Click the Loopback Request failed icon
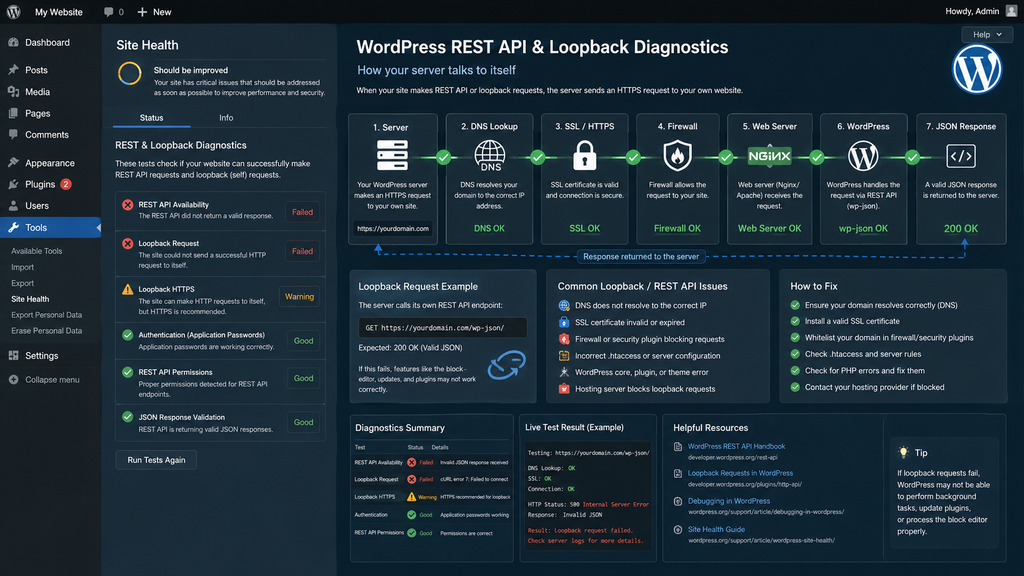Image resolution: width=1024 pixels, height=576 pixels. 127,244
